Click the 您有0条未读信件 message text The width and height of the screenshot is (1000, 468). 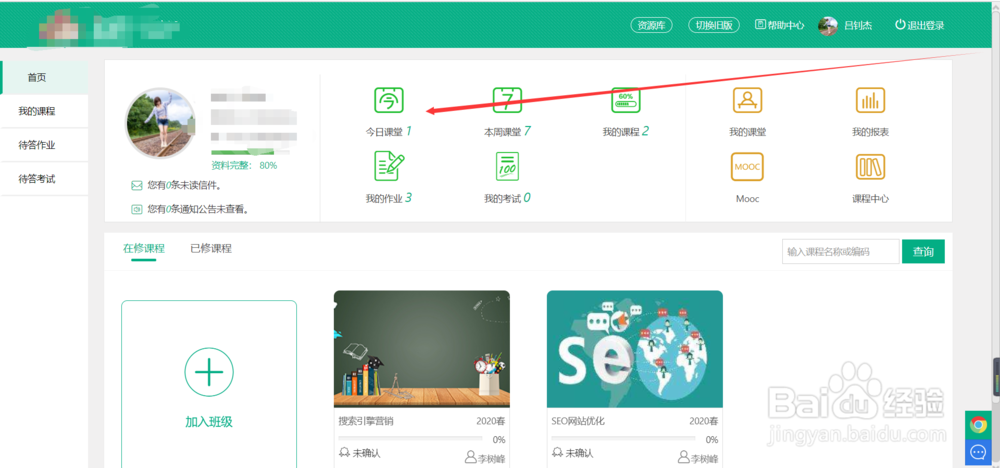(184, 186)
